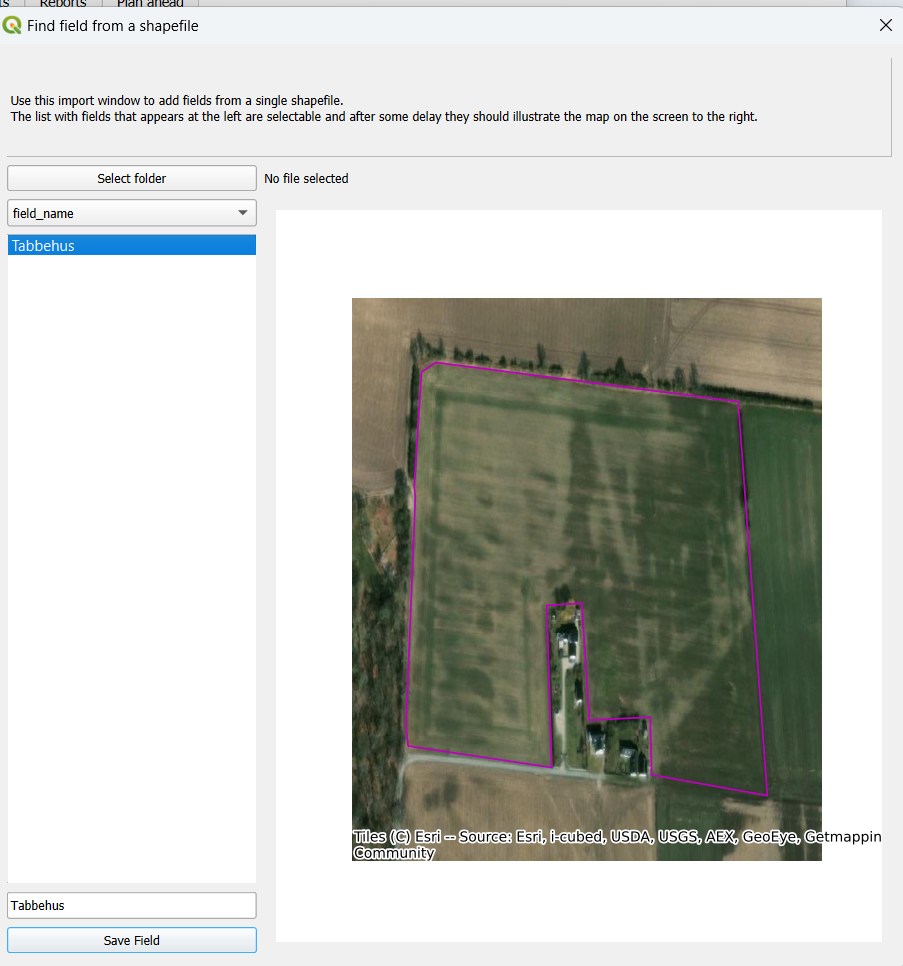Close the Find field dialog
The height and width of the screenshot is (966, 903).
[x=886, y=25]
